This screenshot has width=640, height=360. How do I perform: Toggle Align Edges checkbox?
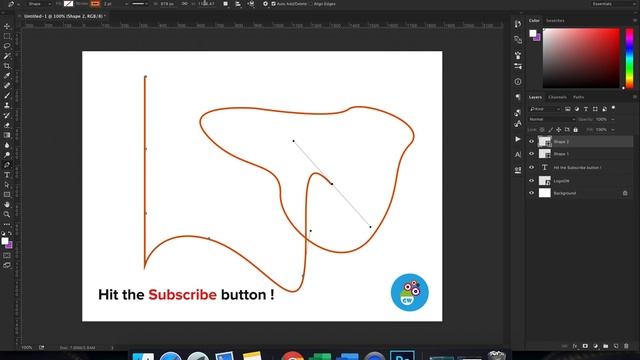coord(311,4)
